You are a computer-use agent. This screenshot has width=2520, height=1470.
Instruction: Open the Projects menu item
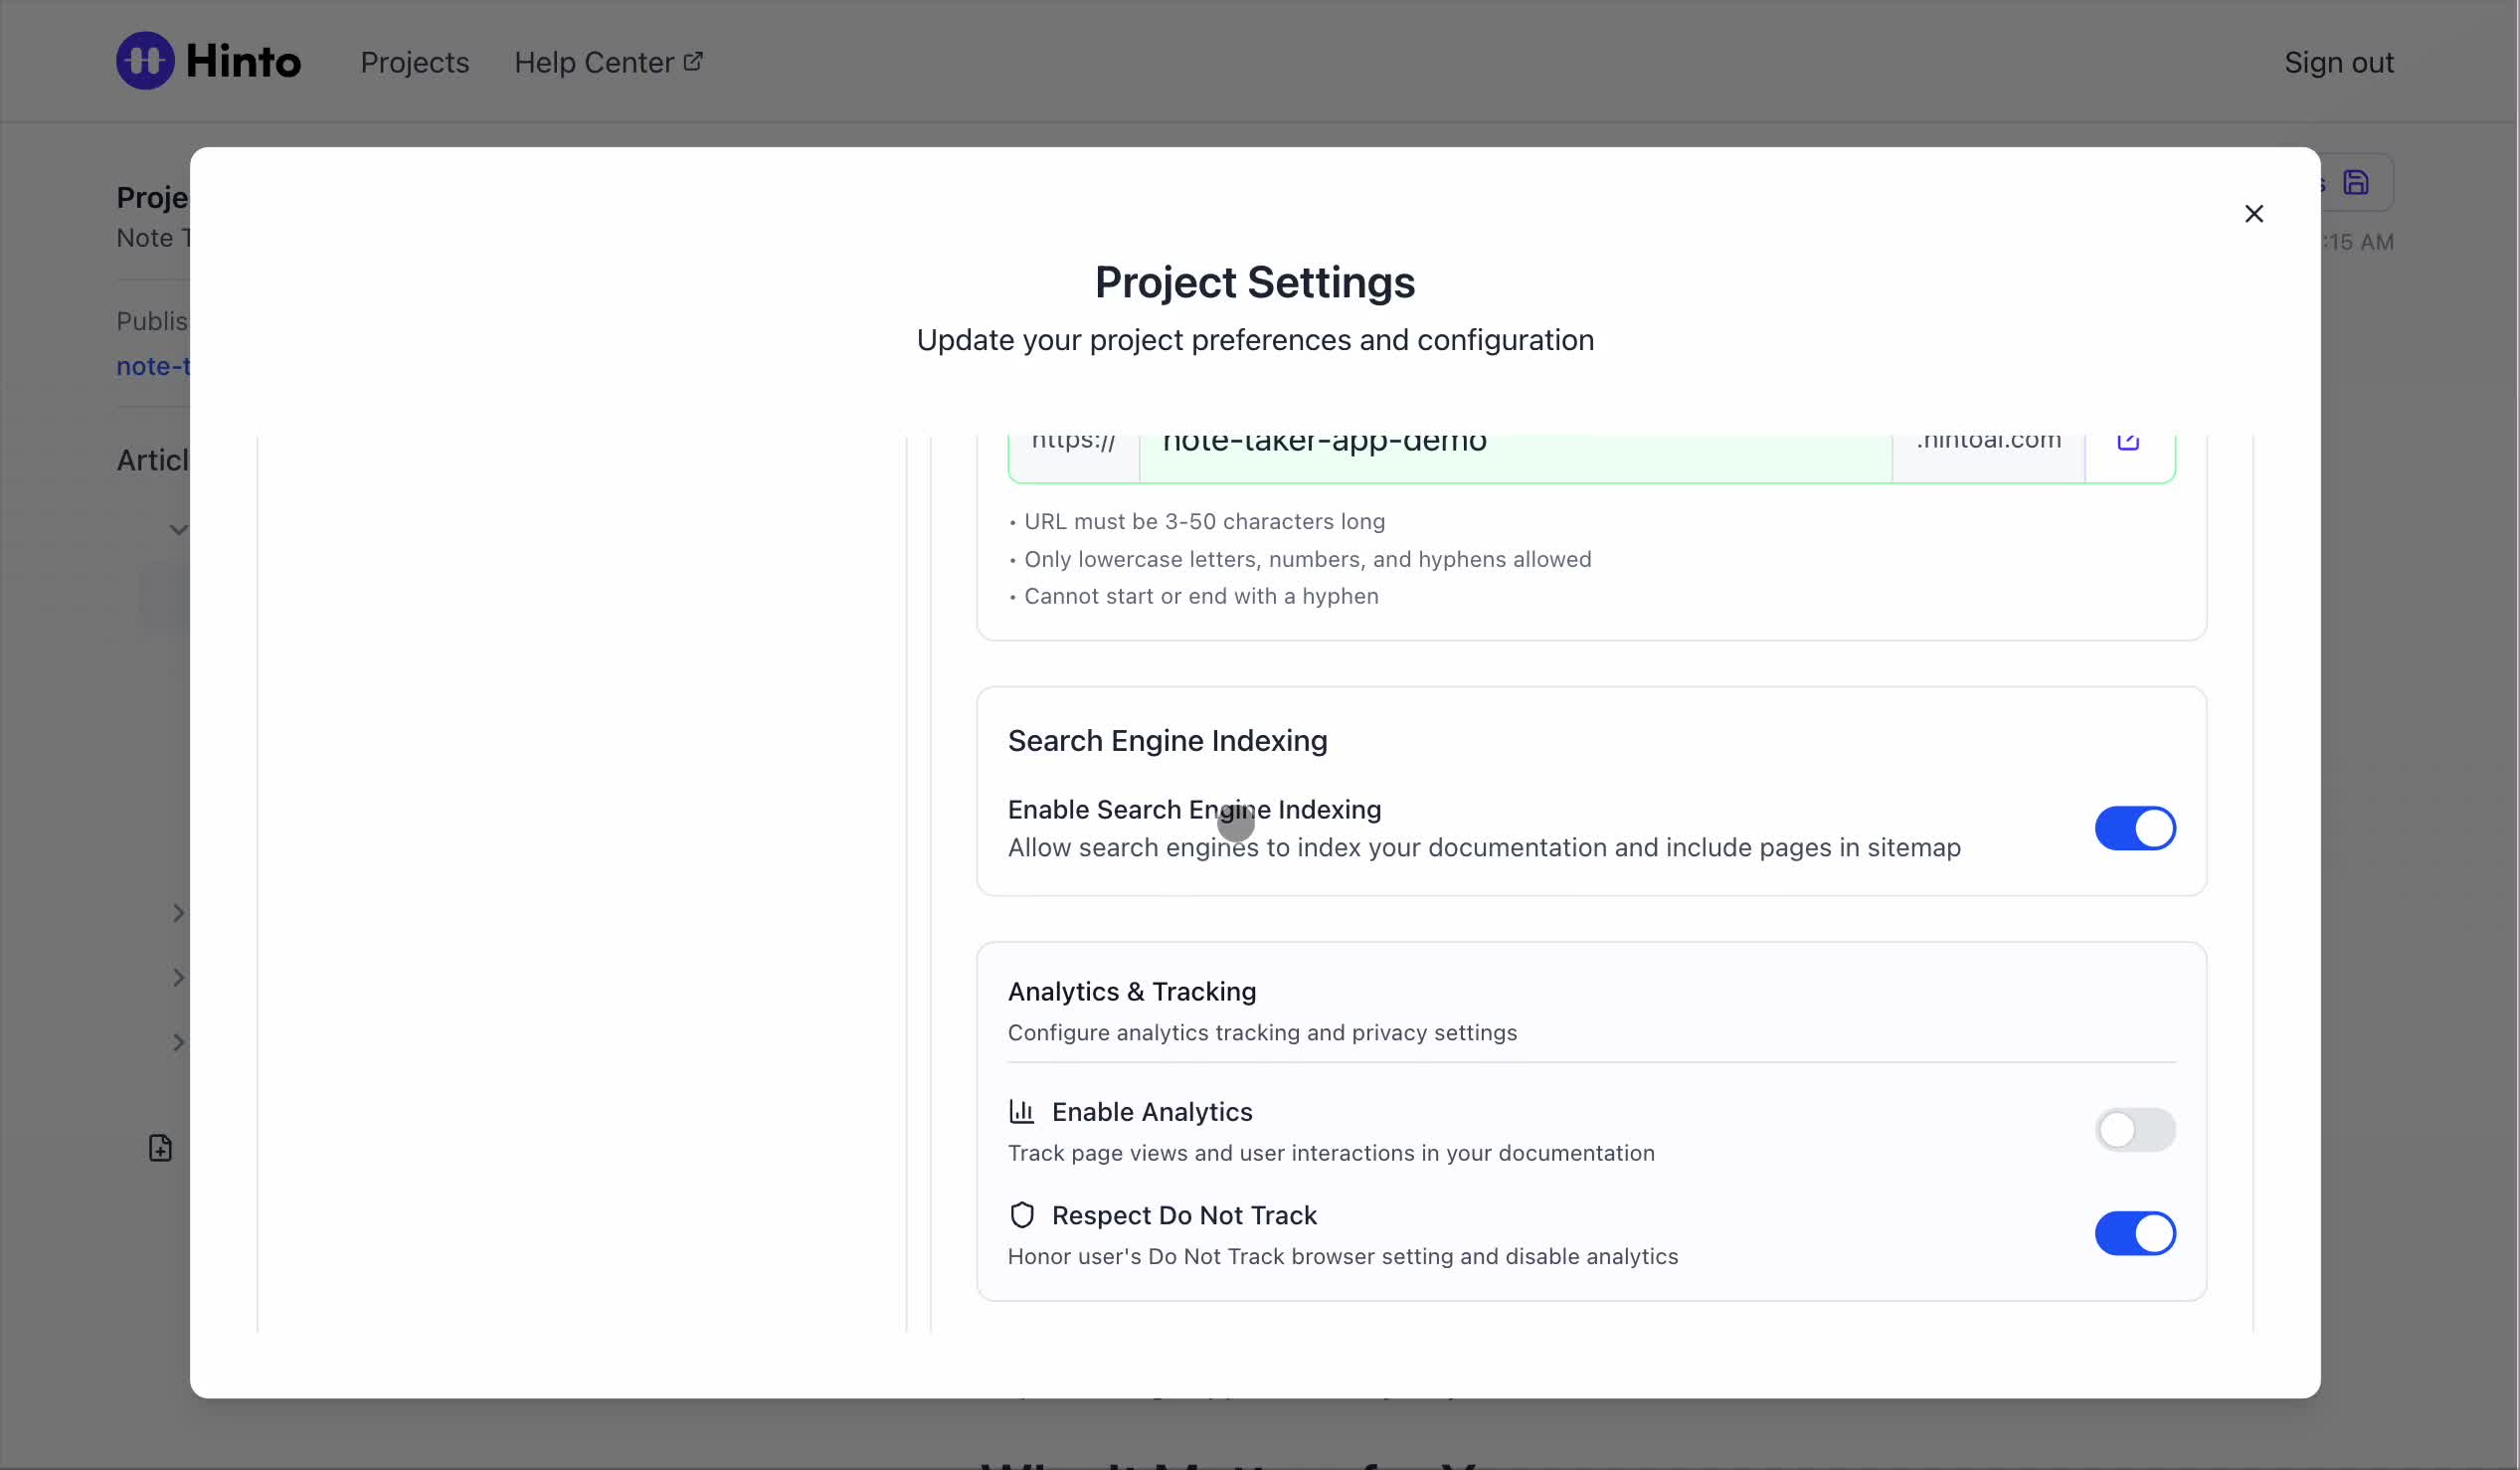(x=414, y=62)
